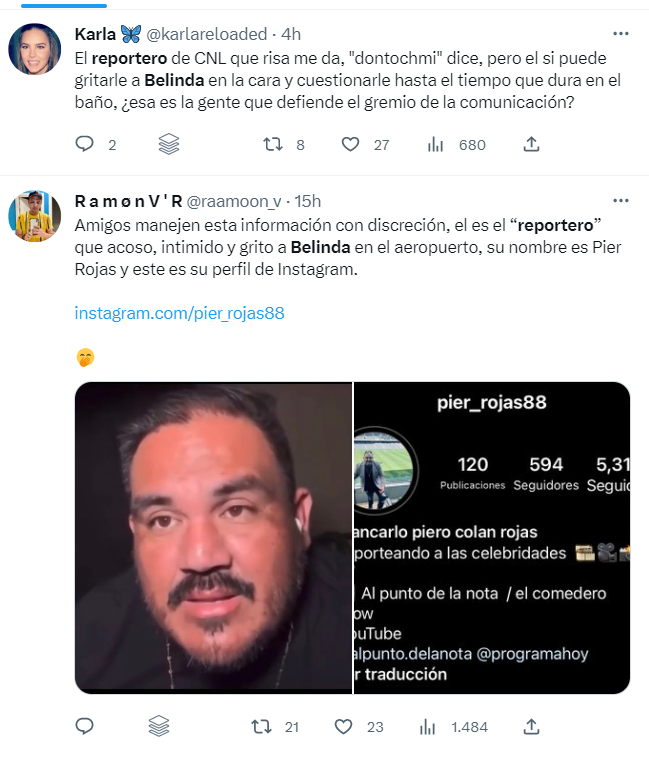Open instagram.com/pier_rojas88 link
The image size is (649, 757).
[x=179, y=313]
